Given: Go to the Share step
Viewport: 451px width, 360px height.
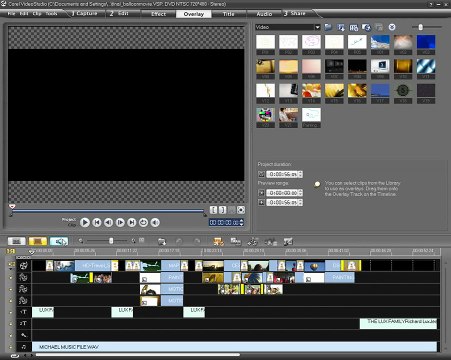Looking at the screenshot, I should tap(295, 13).
